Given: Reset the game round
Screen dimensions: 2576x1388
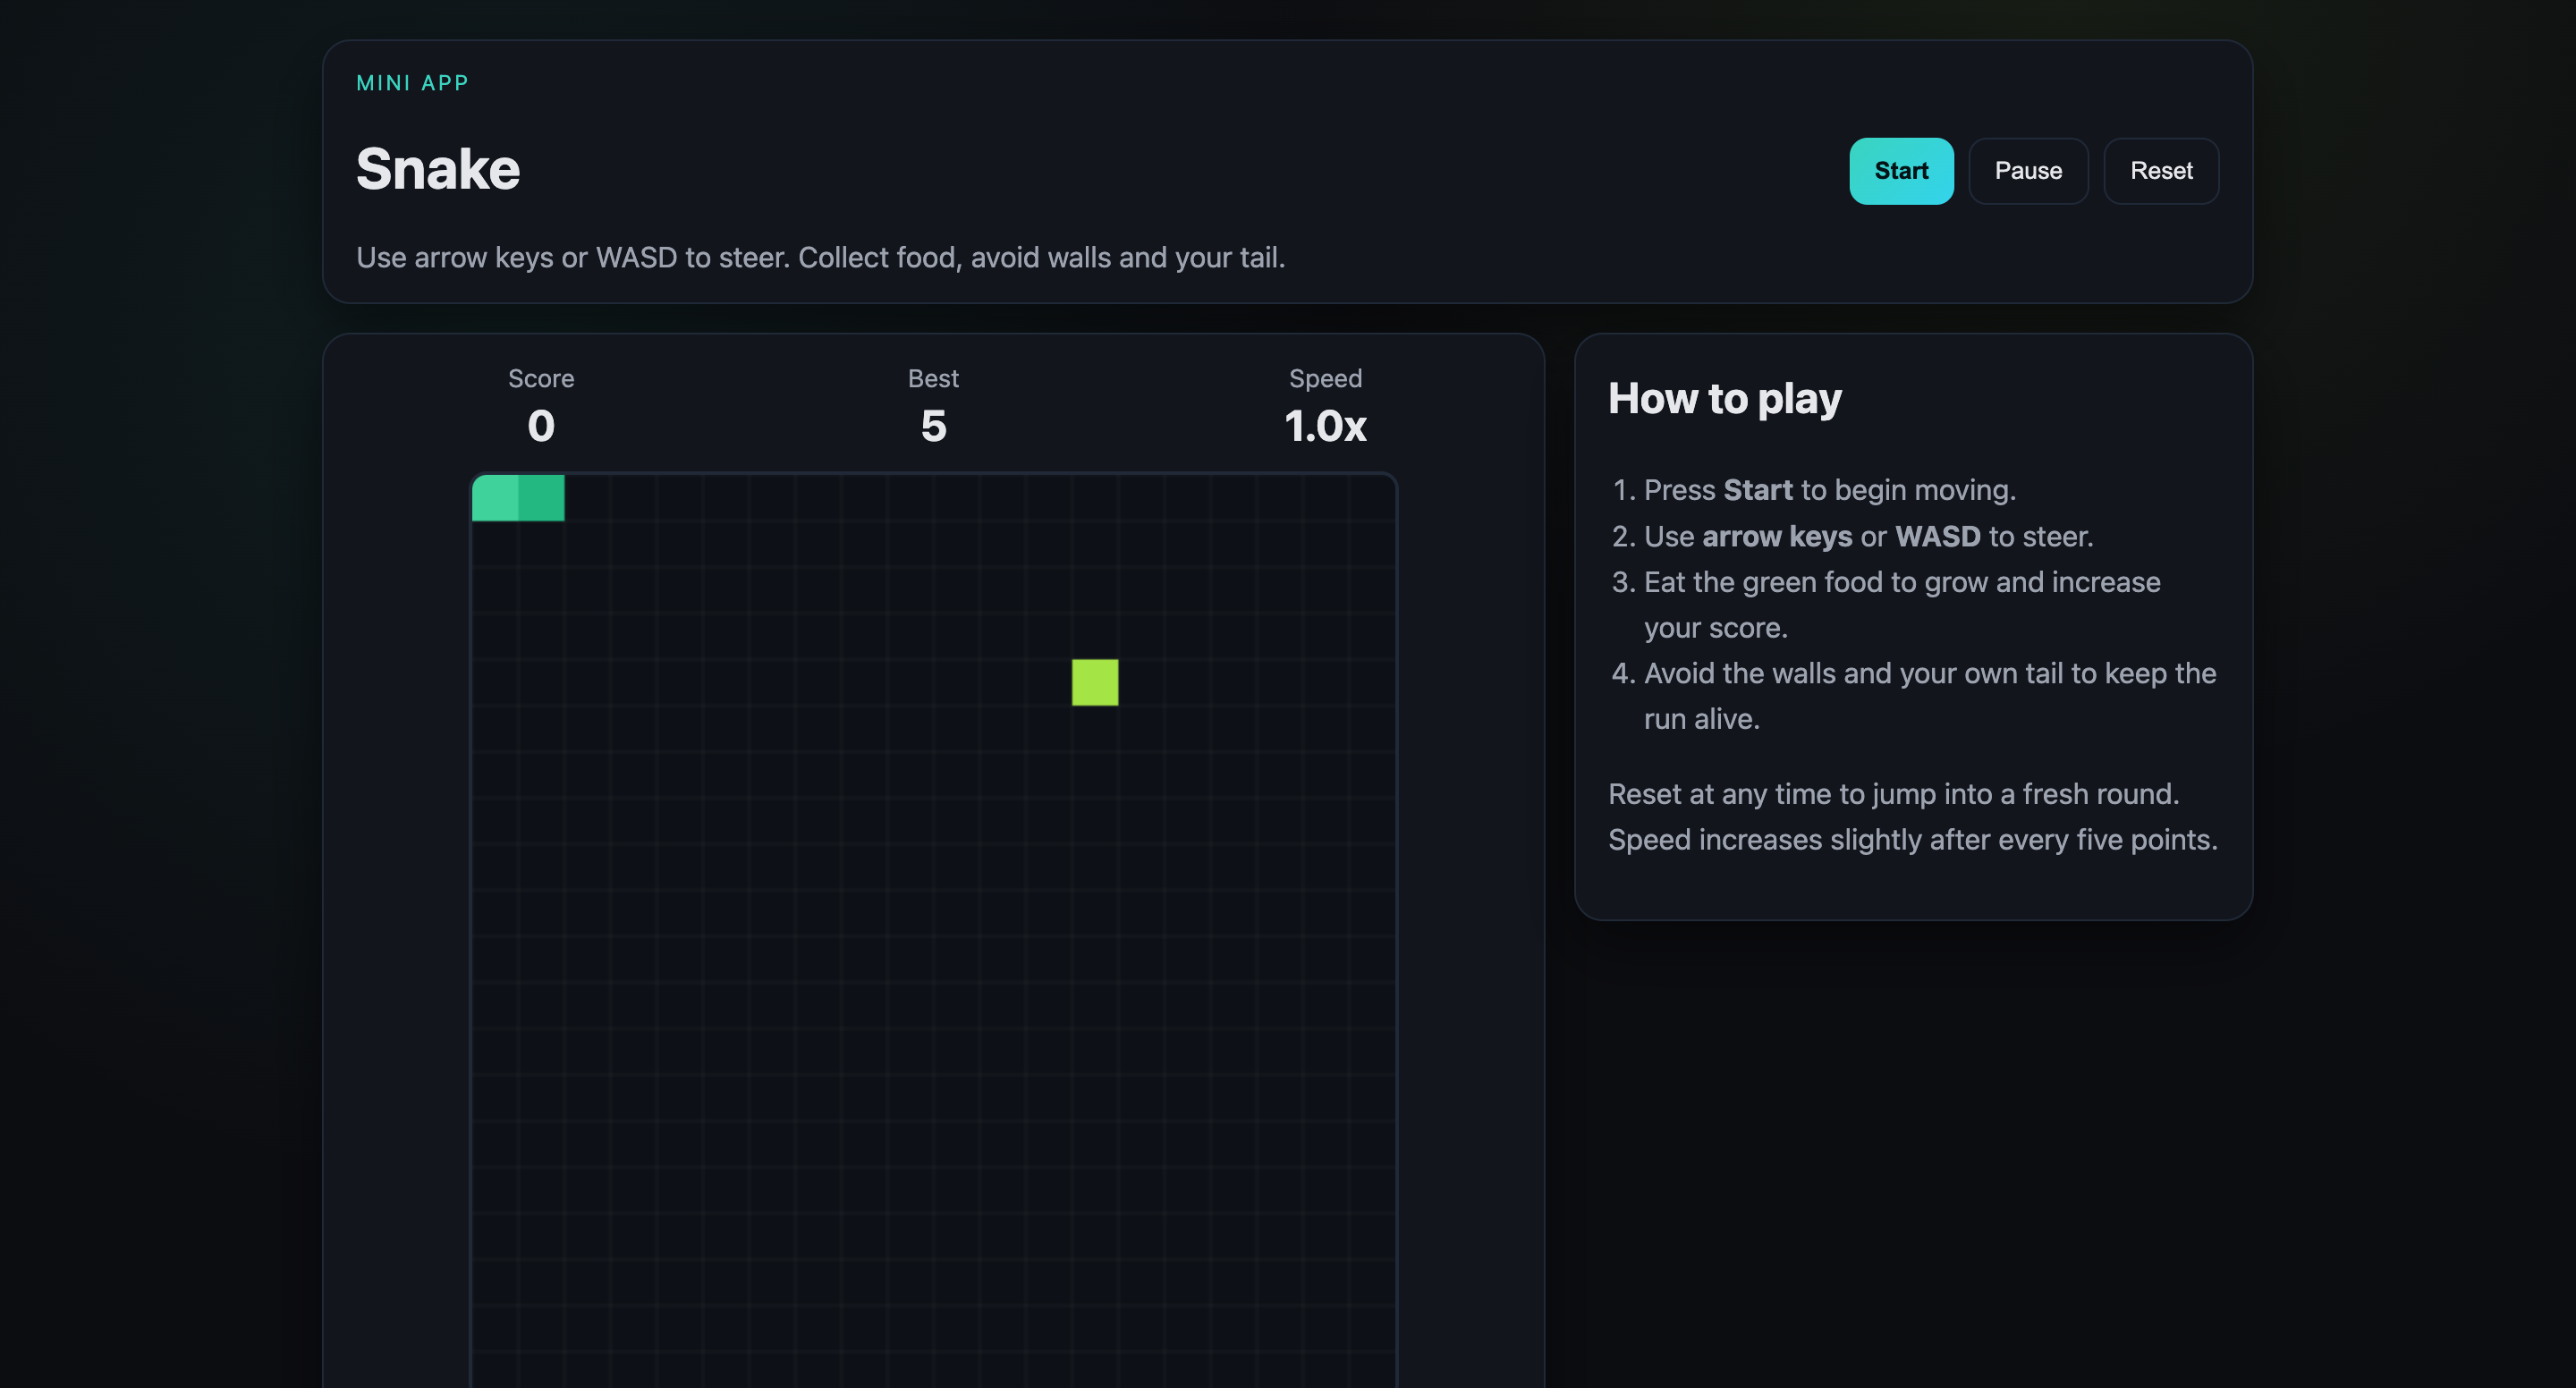Looking at the screenshot, I should tap(2161, 171).
